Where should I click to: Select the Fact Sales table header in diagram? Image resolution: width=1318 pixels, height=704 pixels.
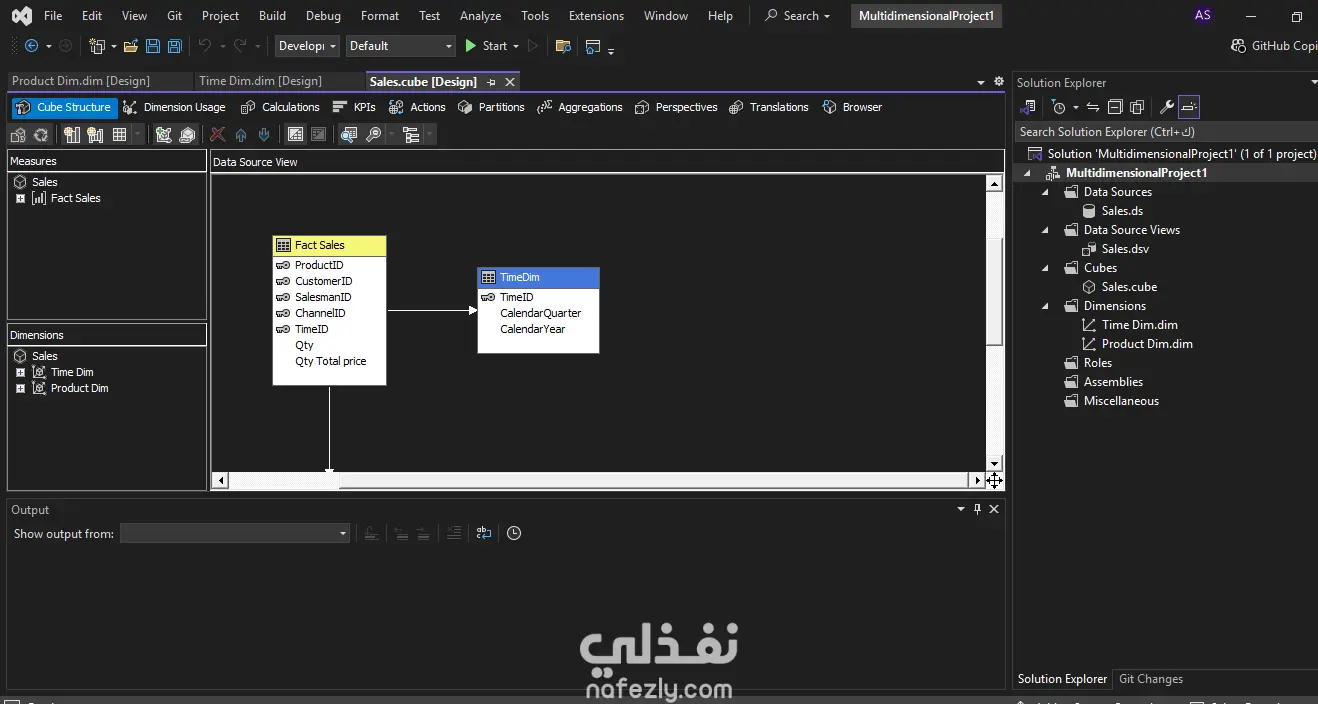tap(329, 245)
